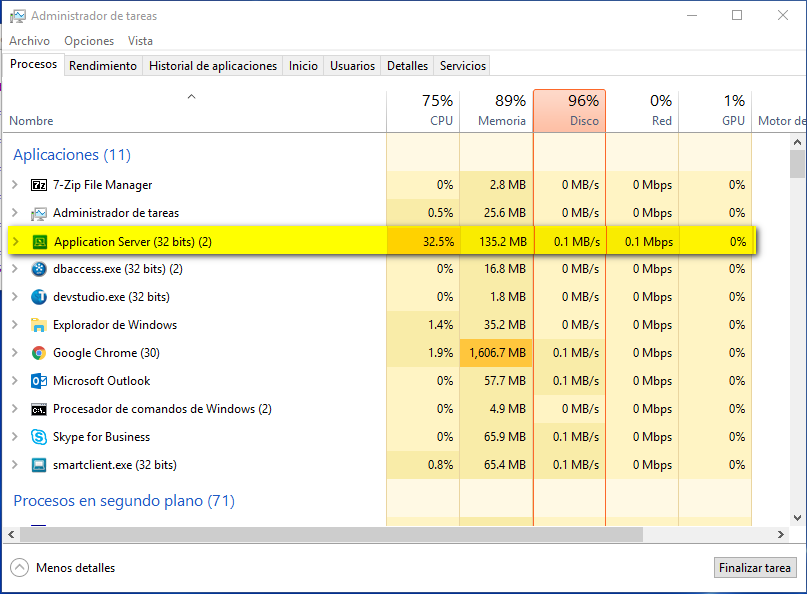Expand the Explorador de Windows process

[15, 325]
